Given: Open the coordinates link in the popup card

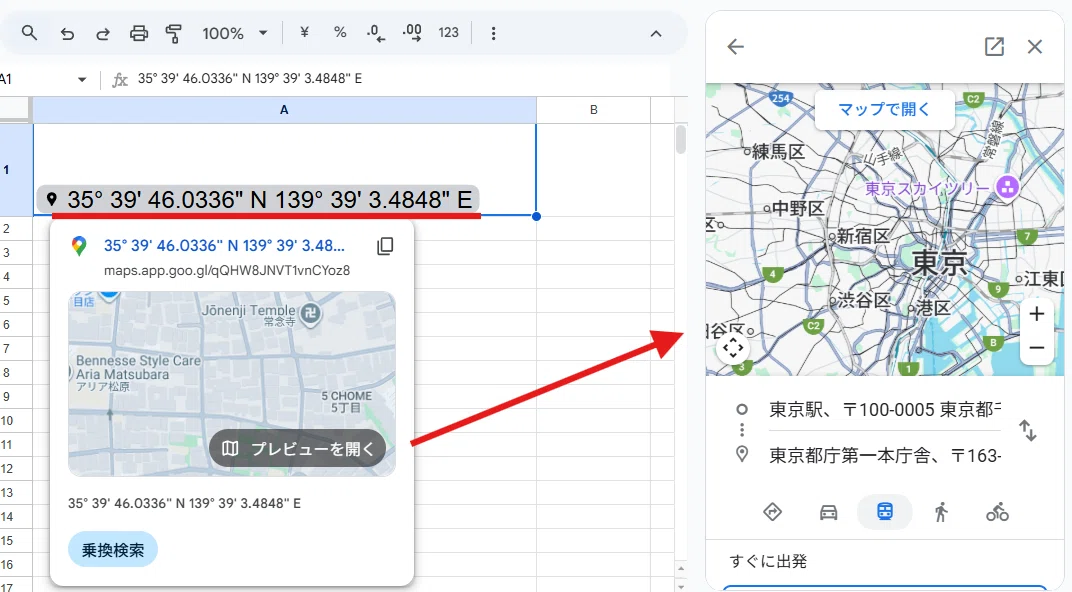Looking at the screenshot, I should pos(224,245).
